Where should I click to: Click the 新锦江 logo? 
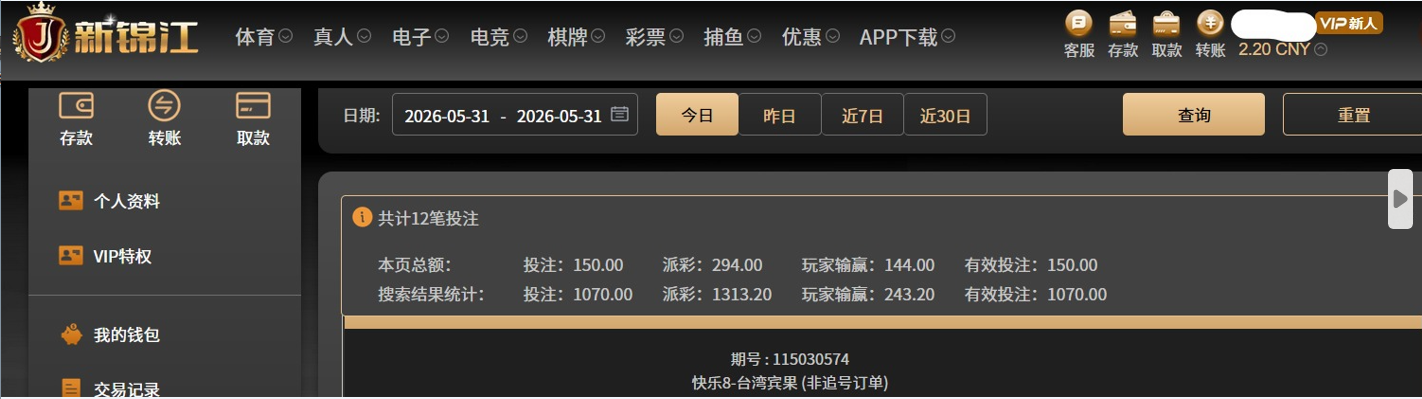click(105, 33)
